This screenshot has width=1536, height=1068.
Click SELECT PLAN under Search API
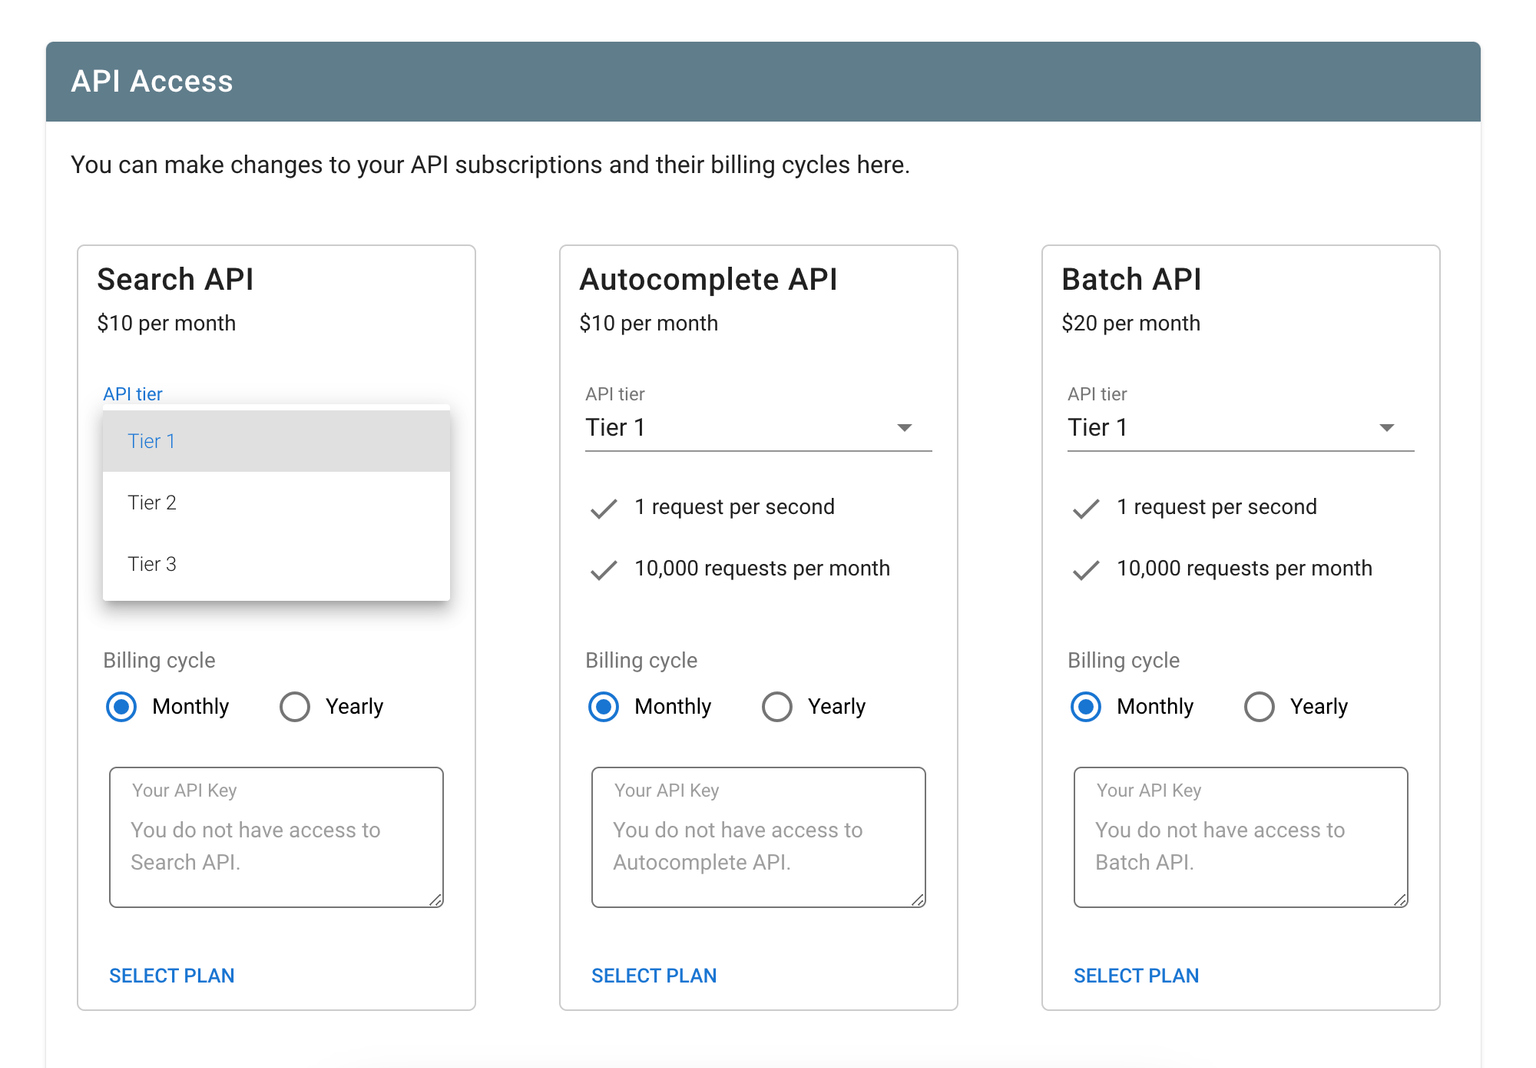[x=171, y=975]
